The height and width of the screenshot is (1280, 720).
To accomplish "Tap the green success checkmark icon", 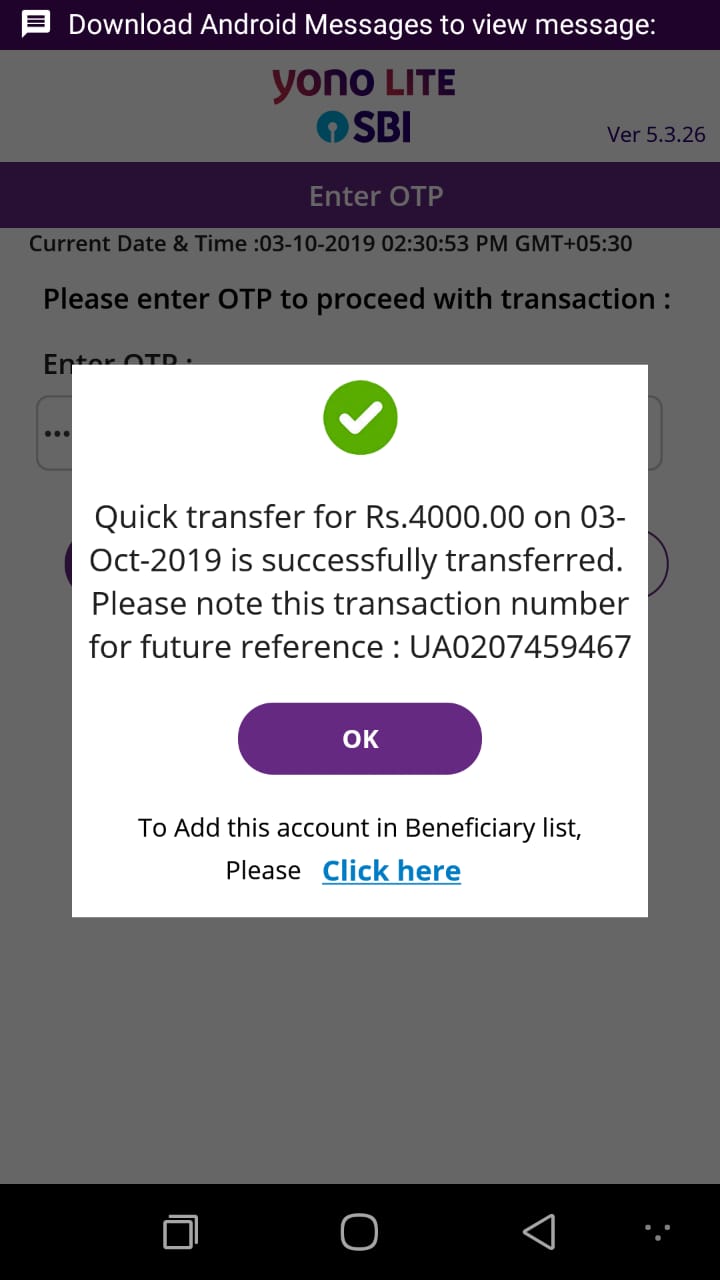I will click(360, 418).
